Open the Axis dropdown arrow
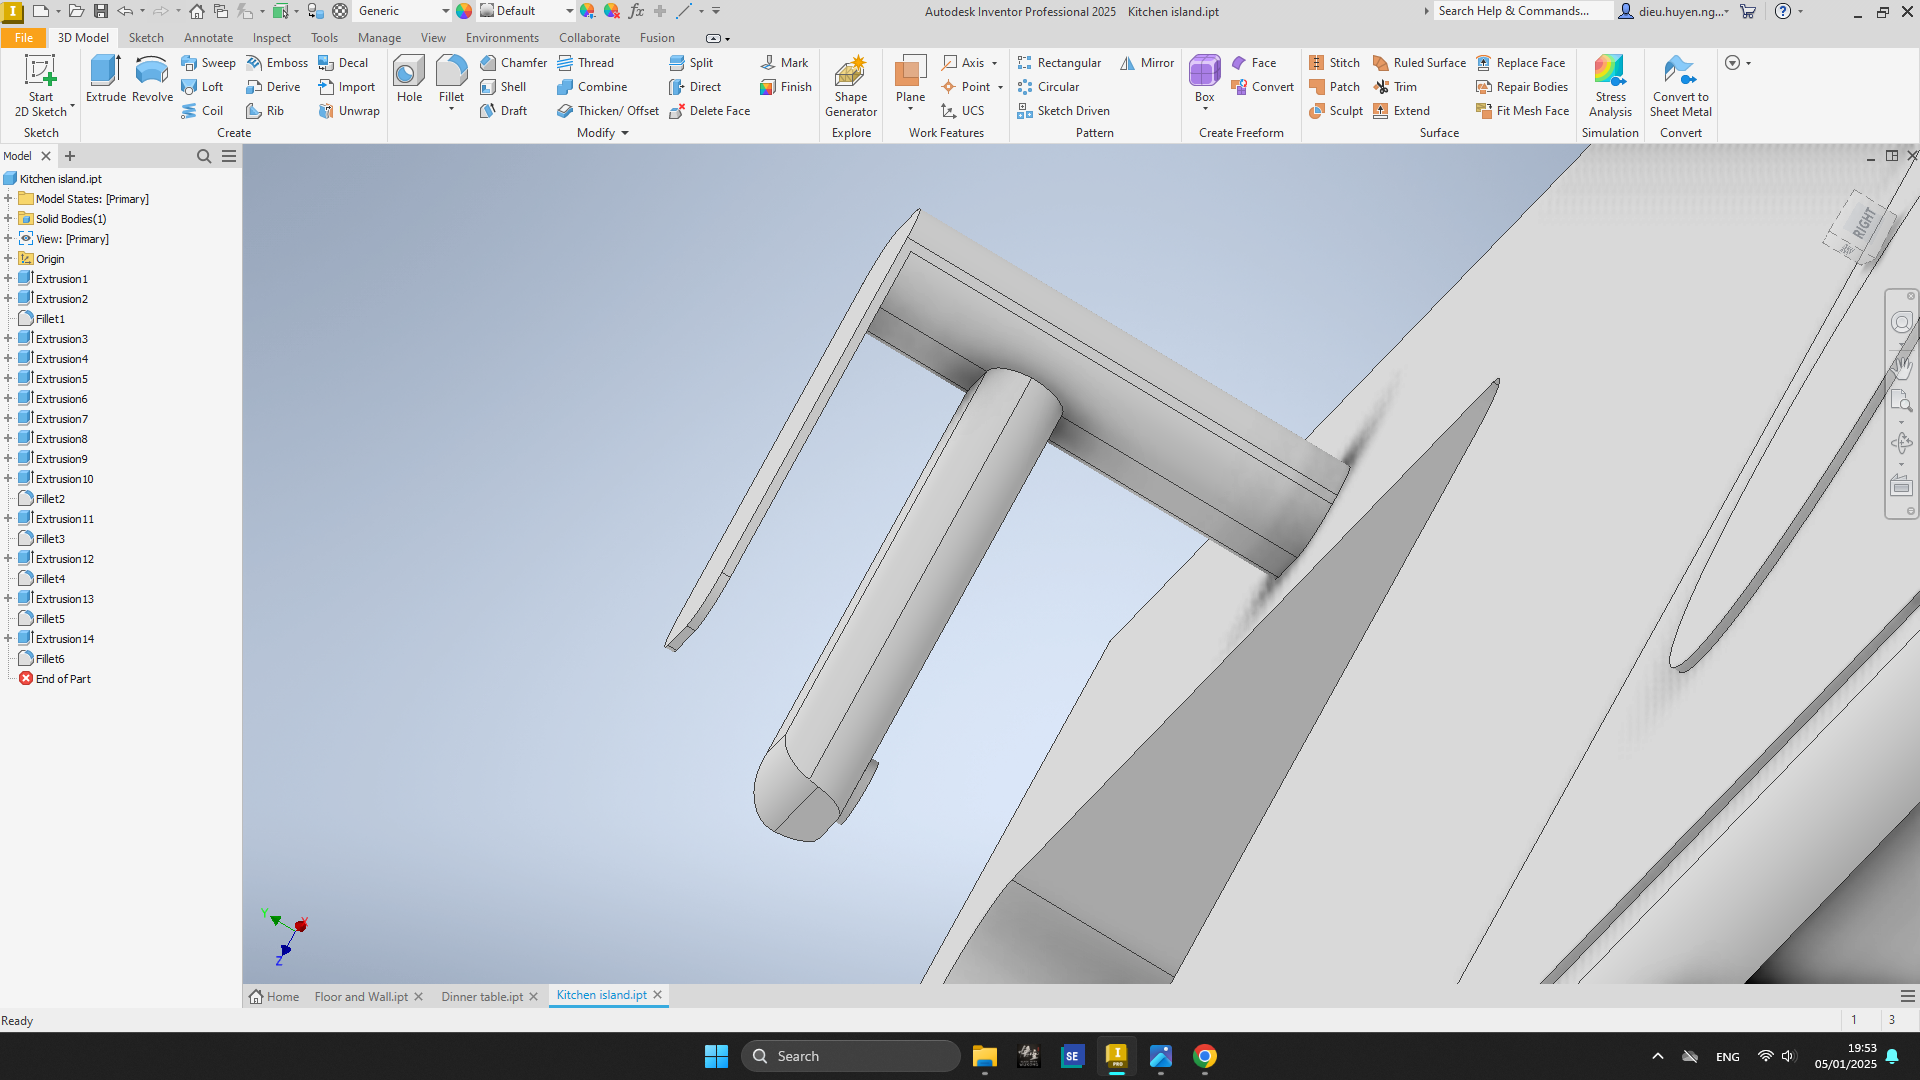Image resolution: width=1920 pixels, height=1080 pixels. (995, 64)
